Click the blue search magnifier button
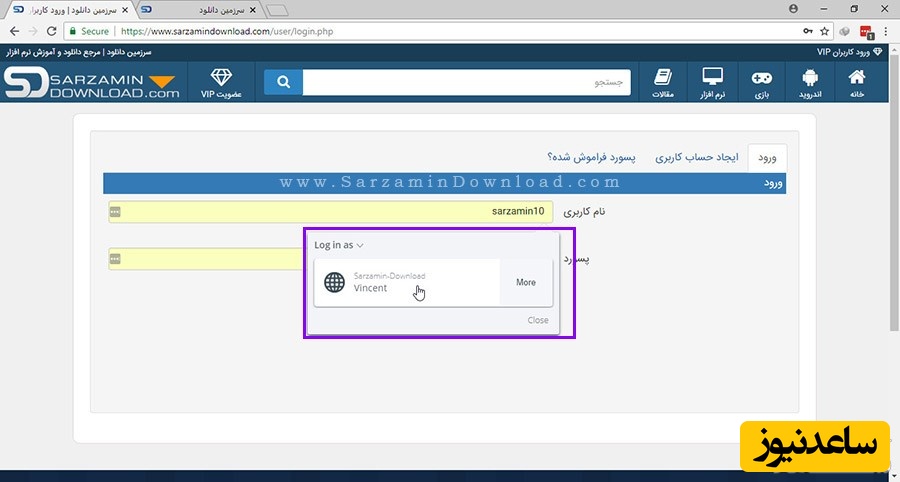 point(283,82)
